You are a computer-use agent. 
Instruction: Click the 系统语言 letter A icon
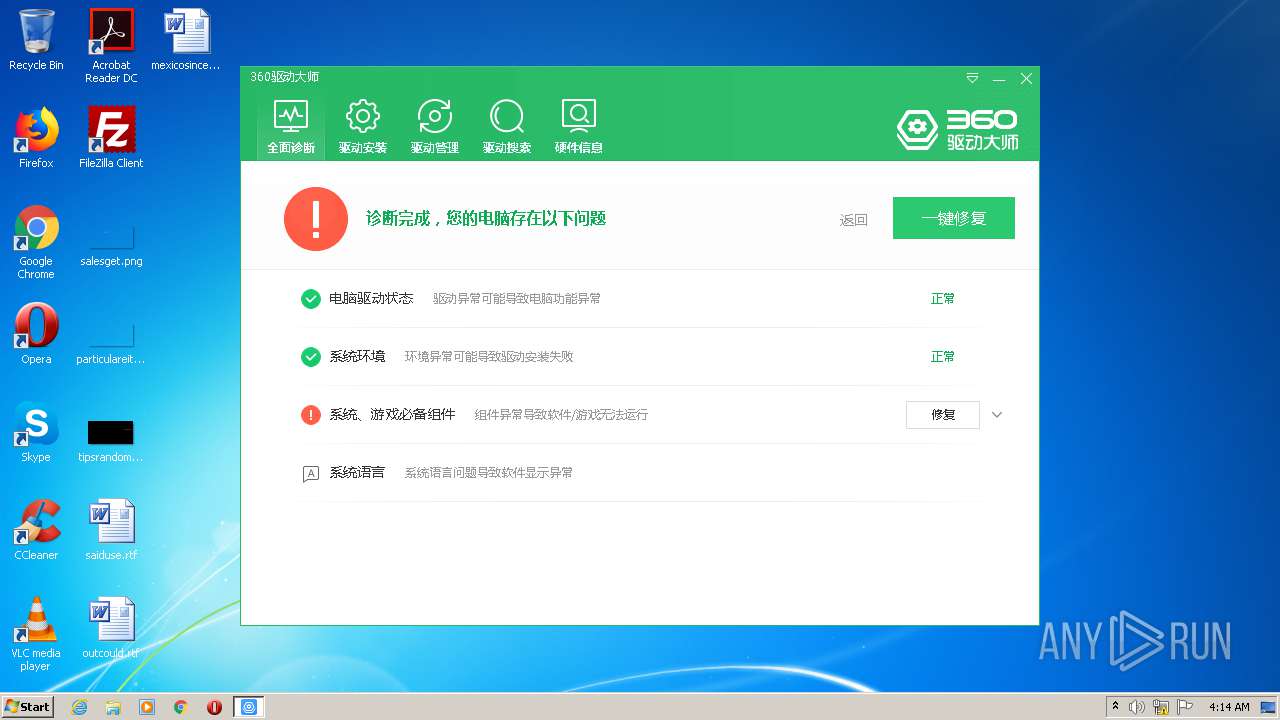click(311, 473)
